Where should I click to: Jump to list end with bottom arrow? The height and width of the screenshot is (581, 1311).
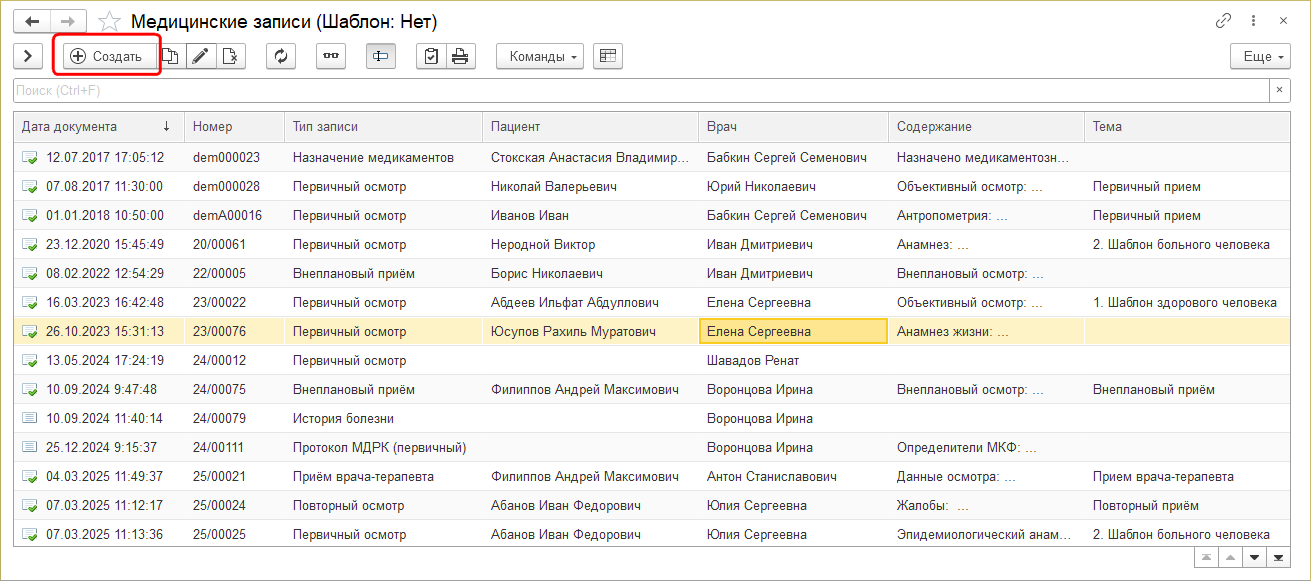1277,557
